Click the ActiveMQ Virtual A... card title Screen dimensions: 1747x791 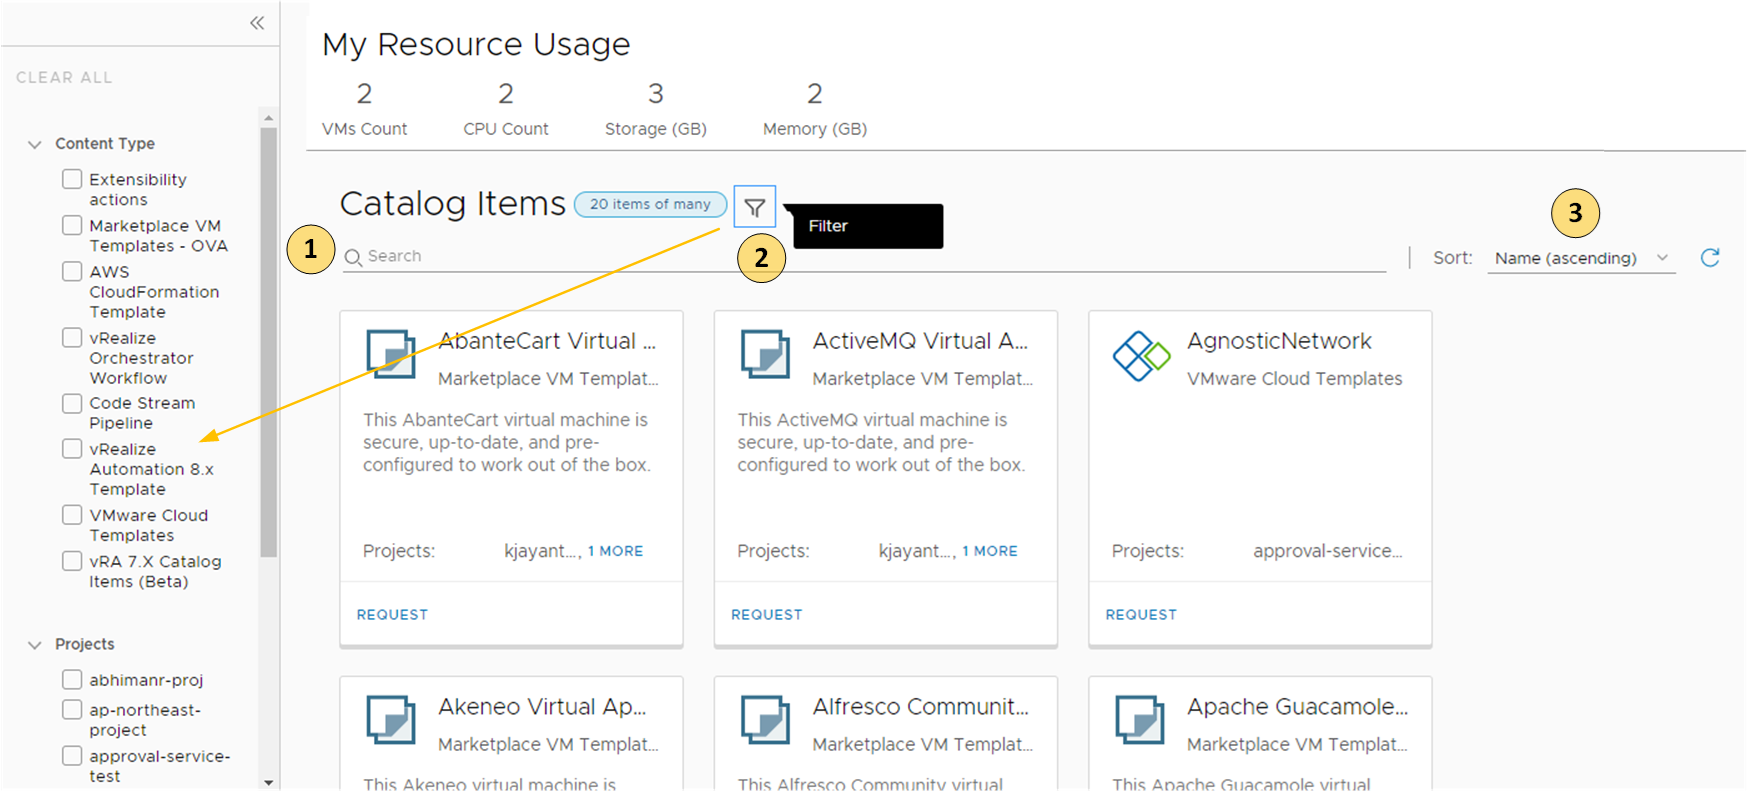920,341
